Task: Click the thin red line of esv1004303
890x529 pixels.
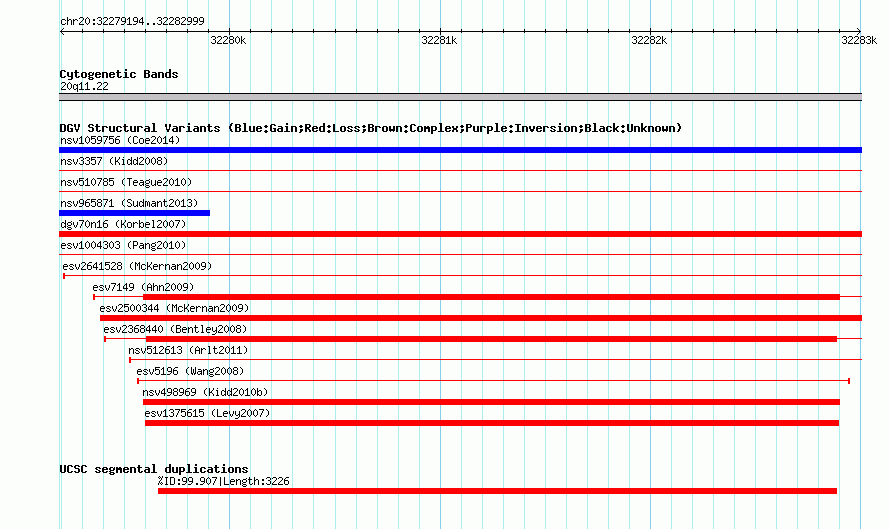Action: point(460,254)
